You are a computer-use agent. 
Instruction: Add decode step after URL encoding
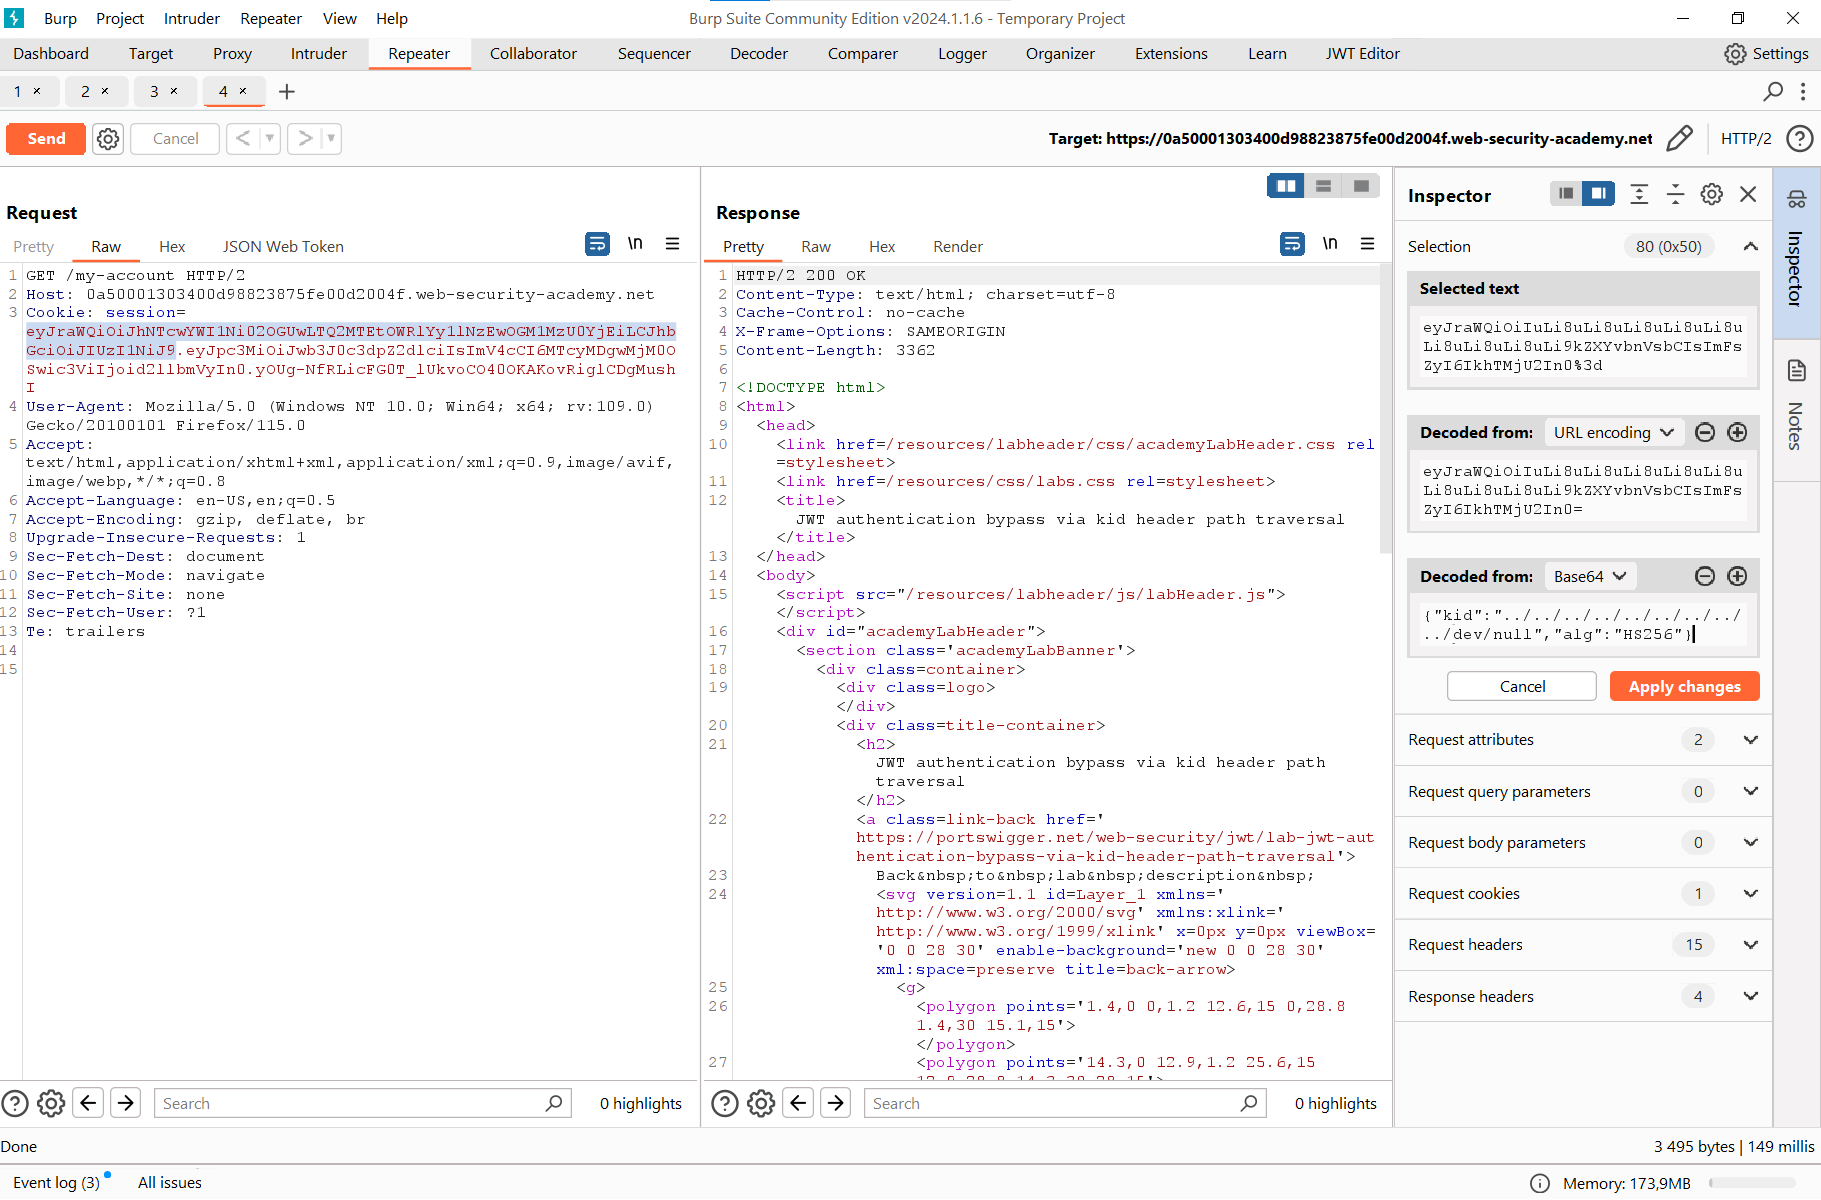(1738, 432)
